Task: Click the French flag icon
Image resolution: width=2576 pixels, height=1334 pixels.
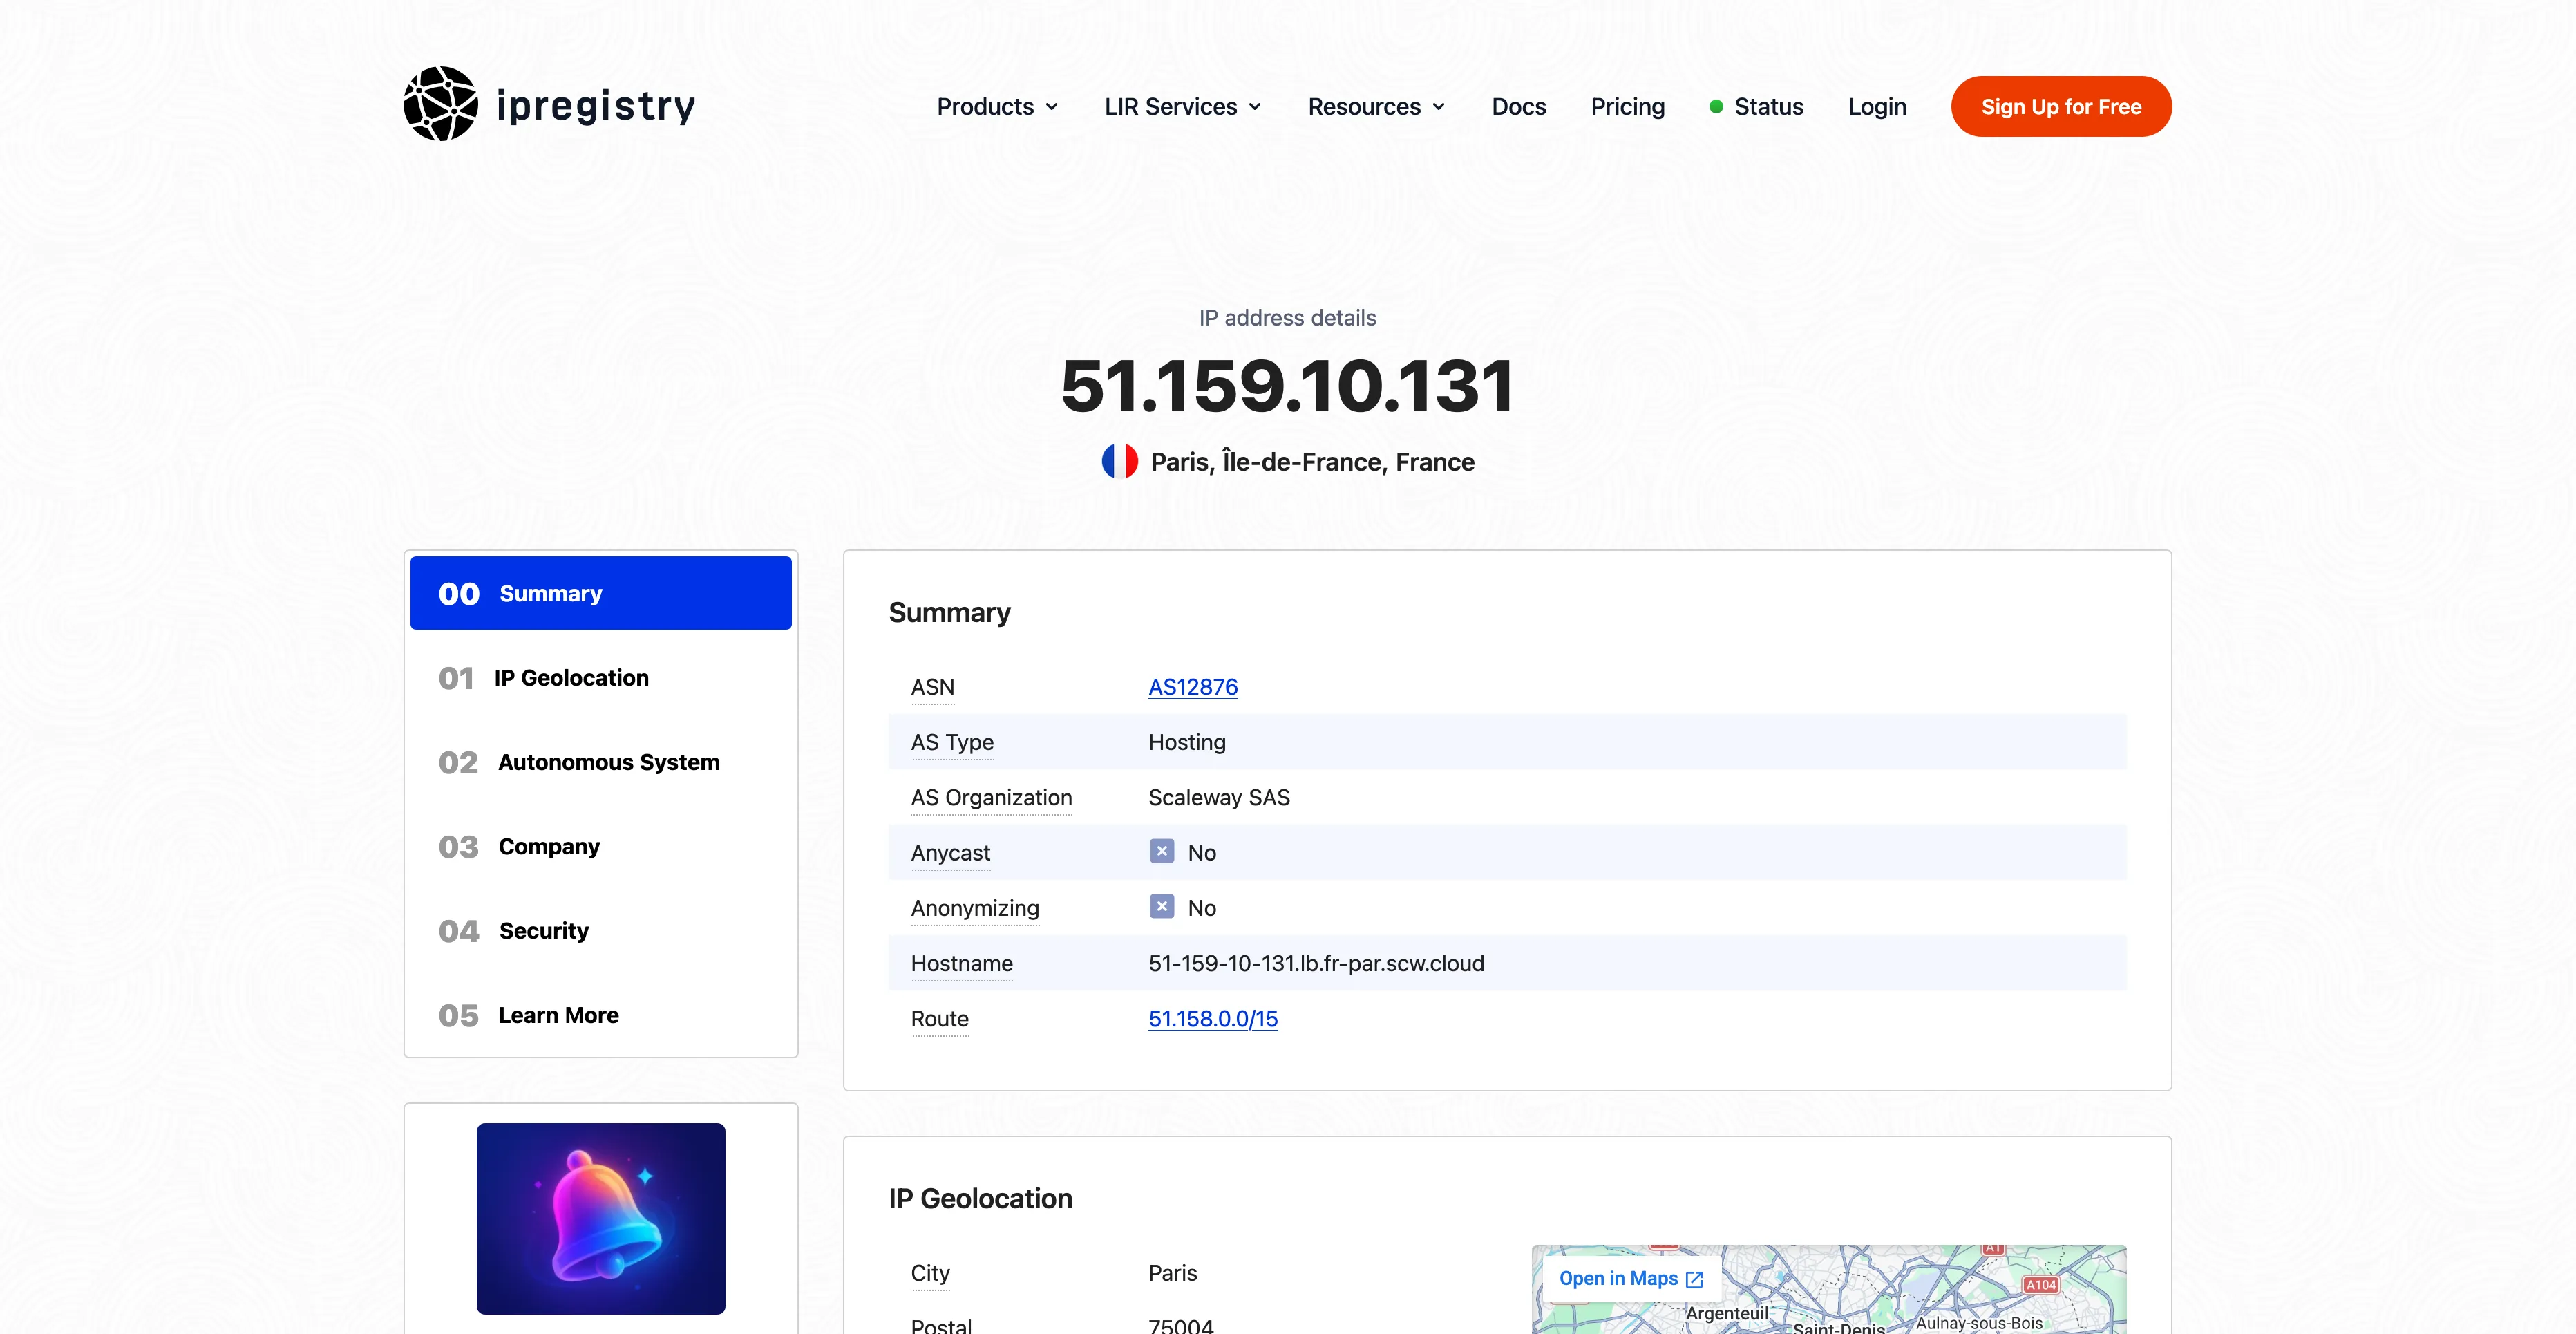Action: (1119, 461)
